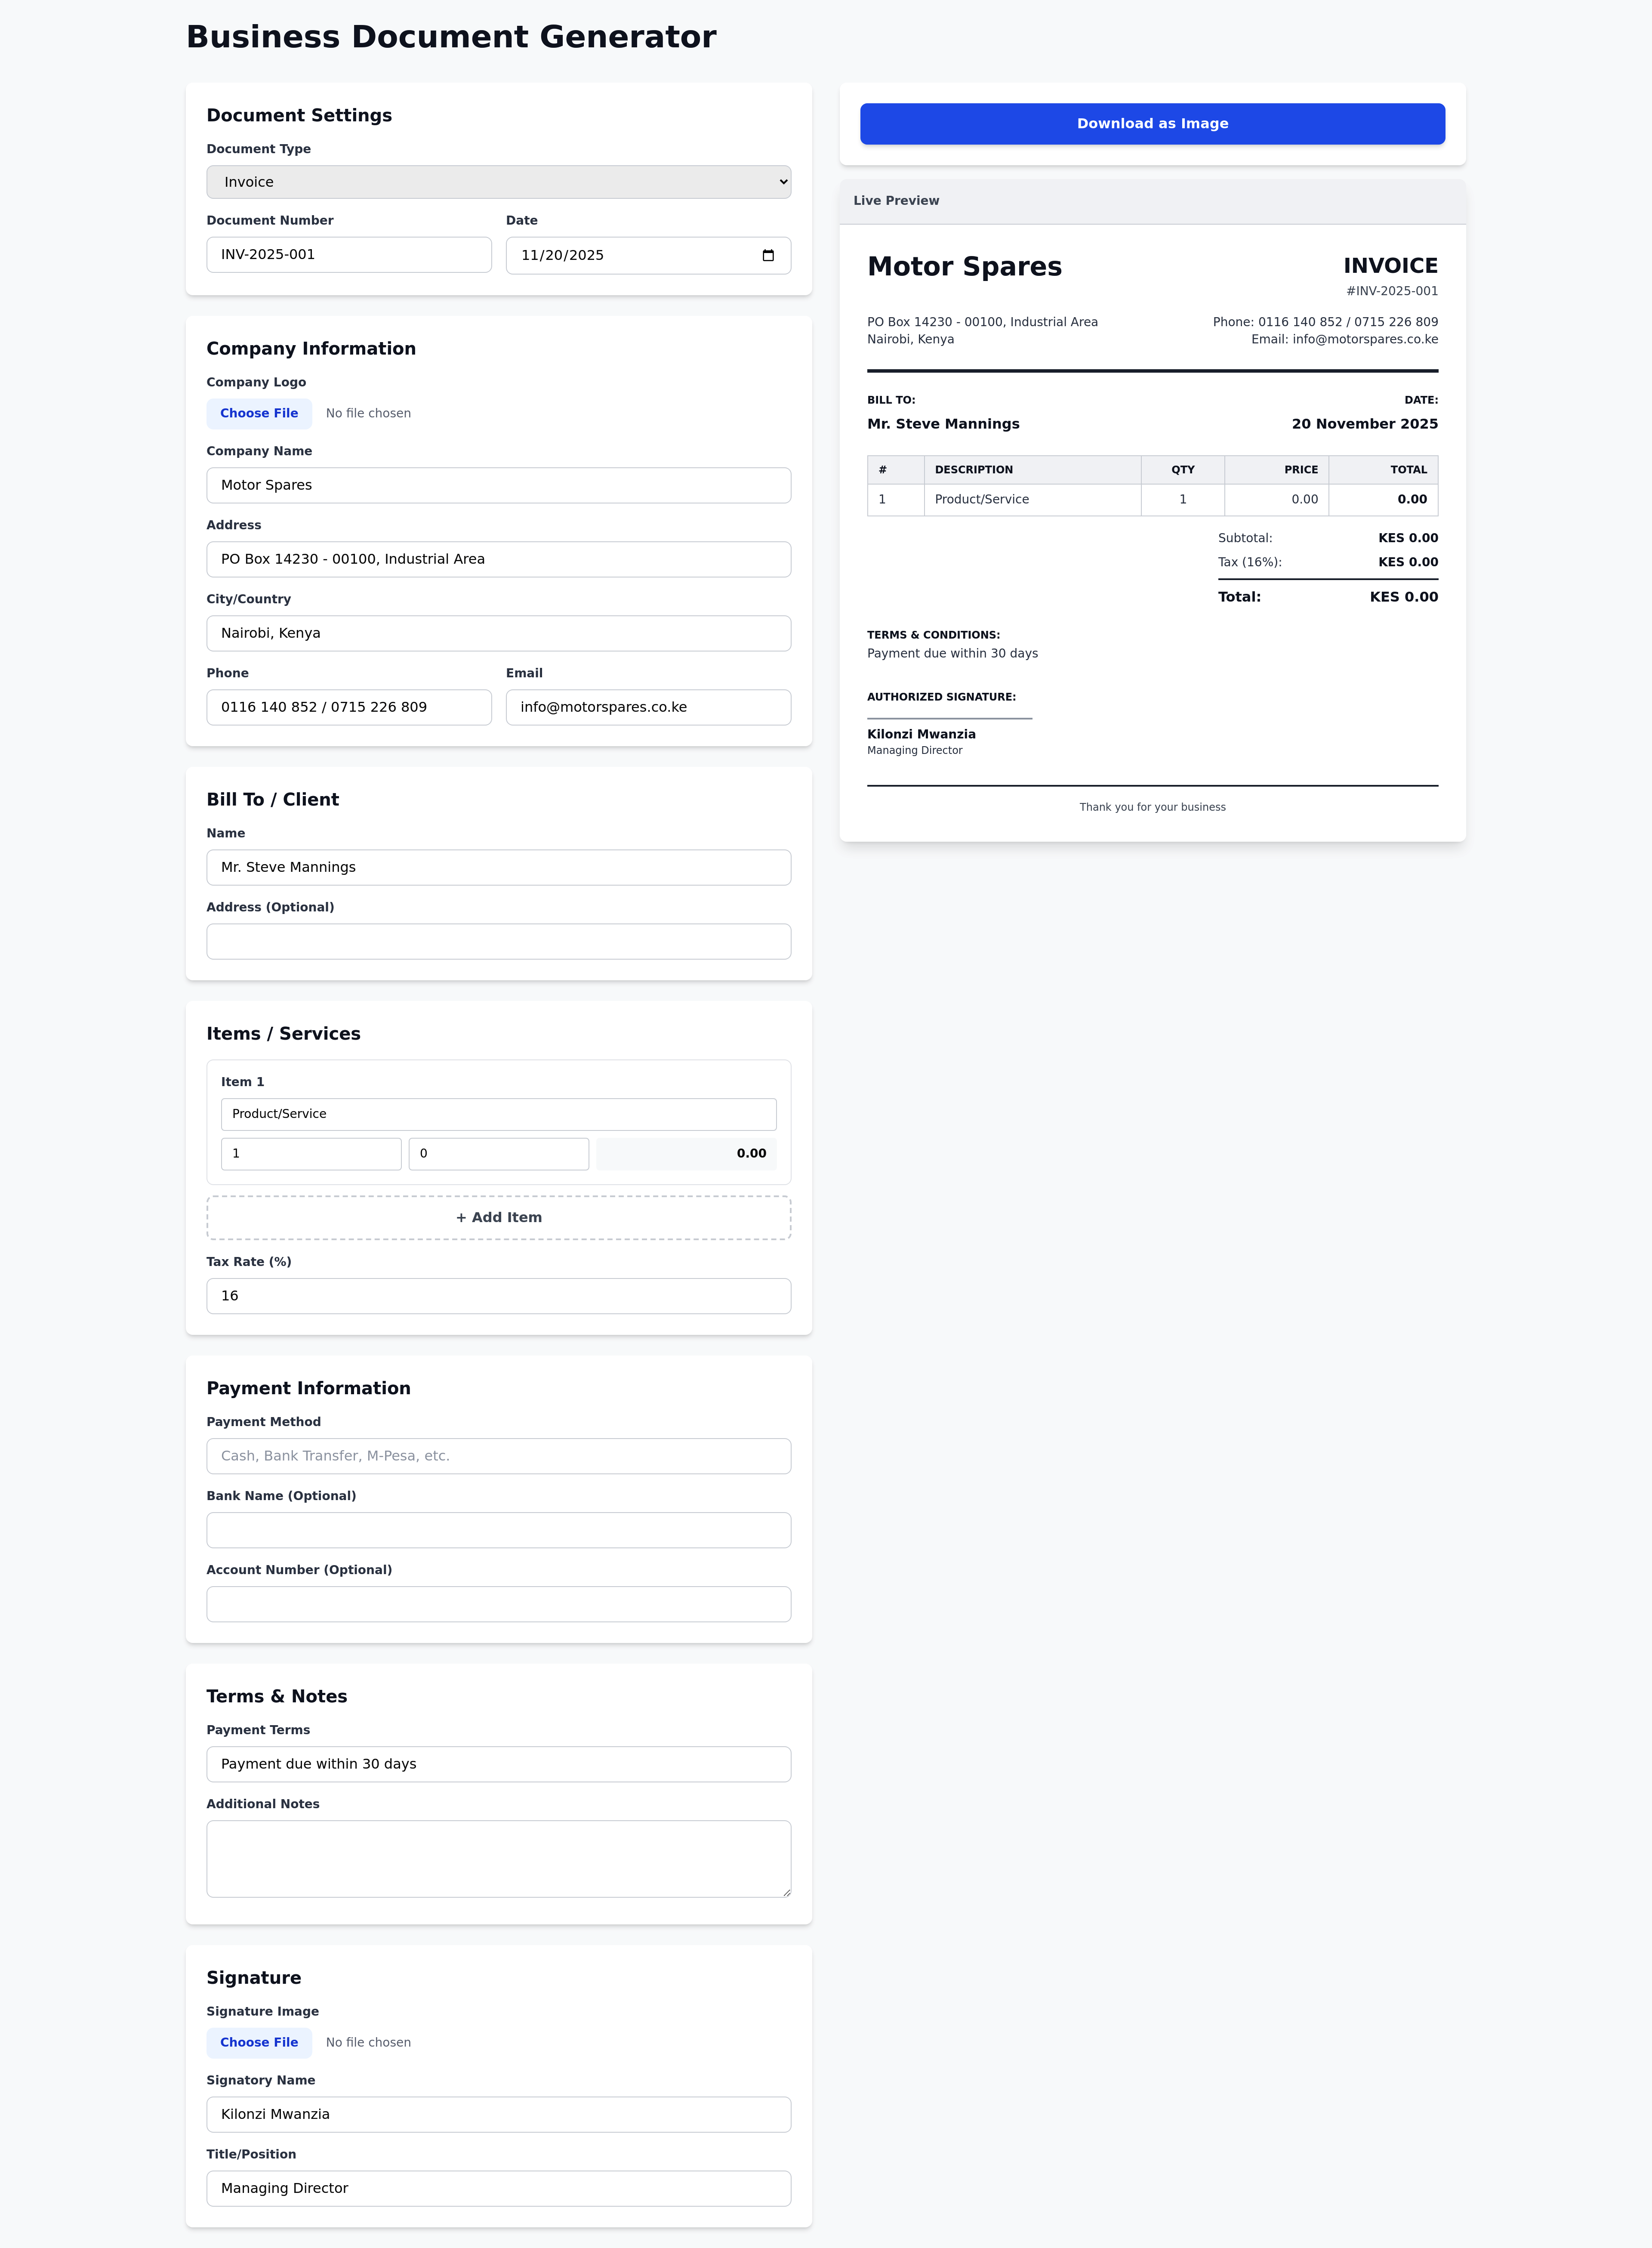
Task: Open the date picker calendar icon
Action: point(768,255)
